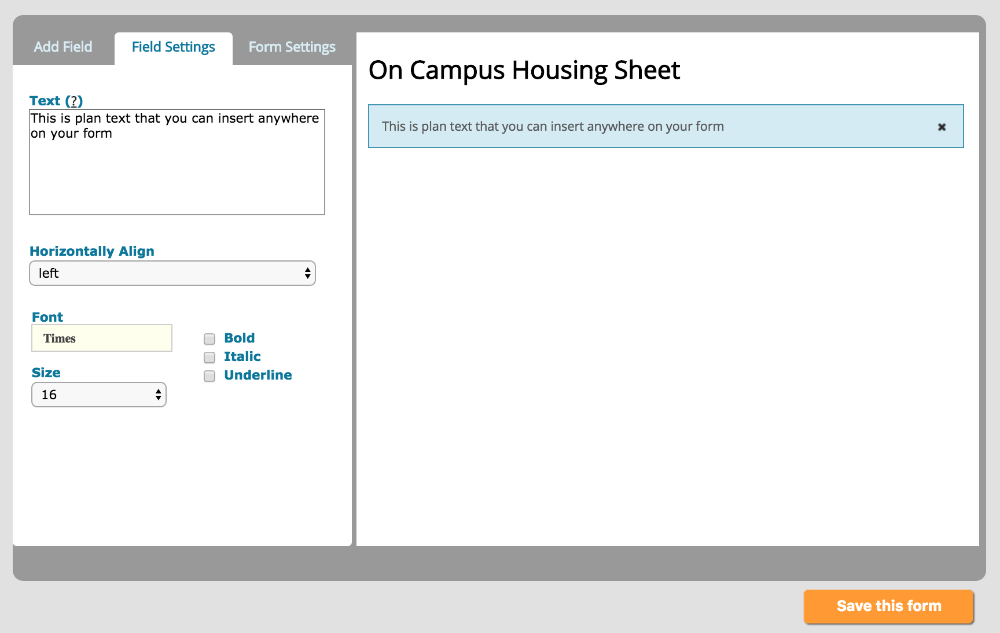Open the Horizontally Align dropdown
This screenshot has width=1000, height=633.
pos(172,273)
